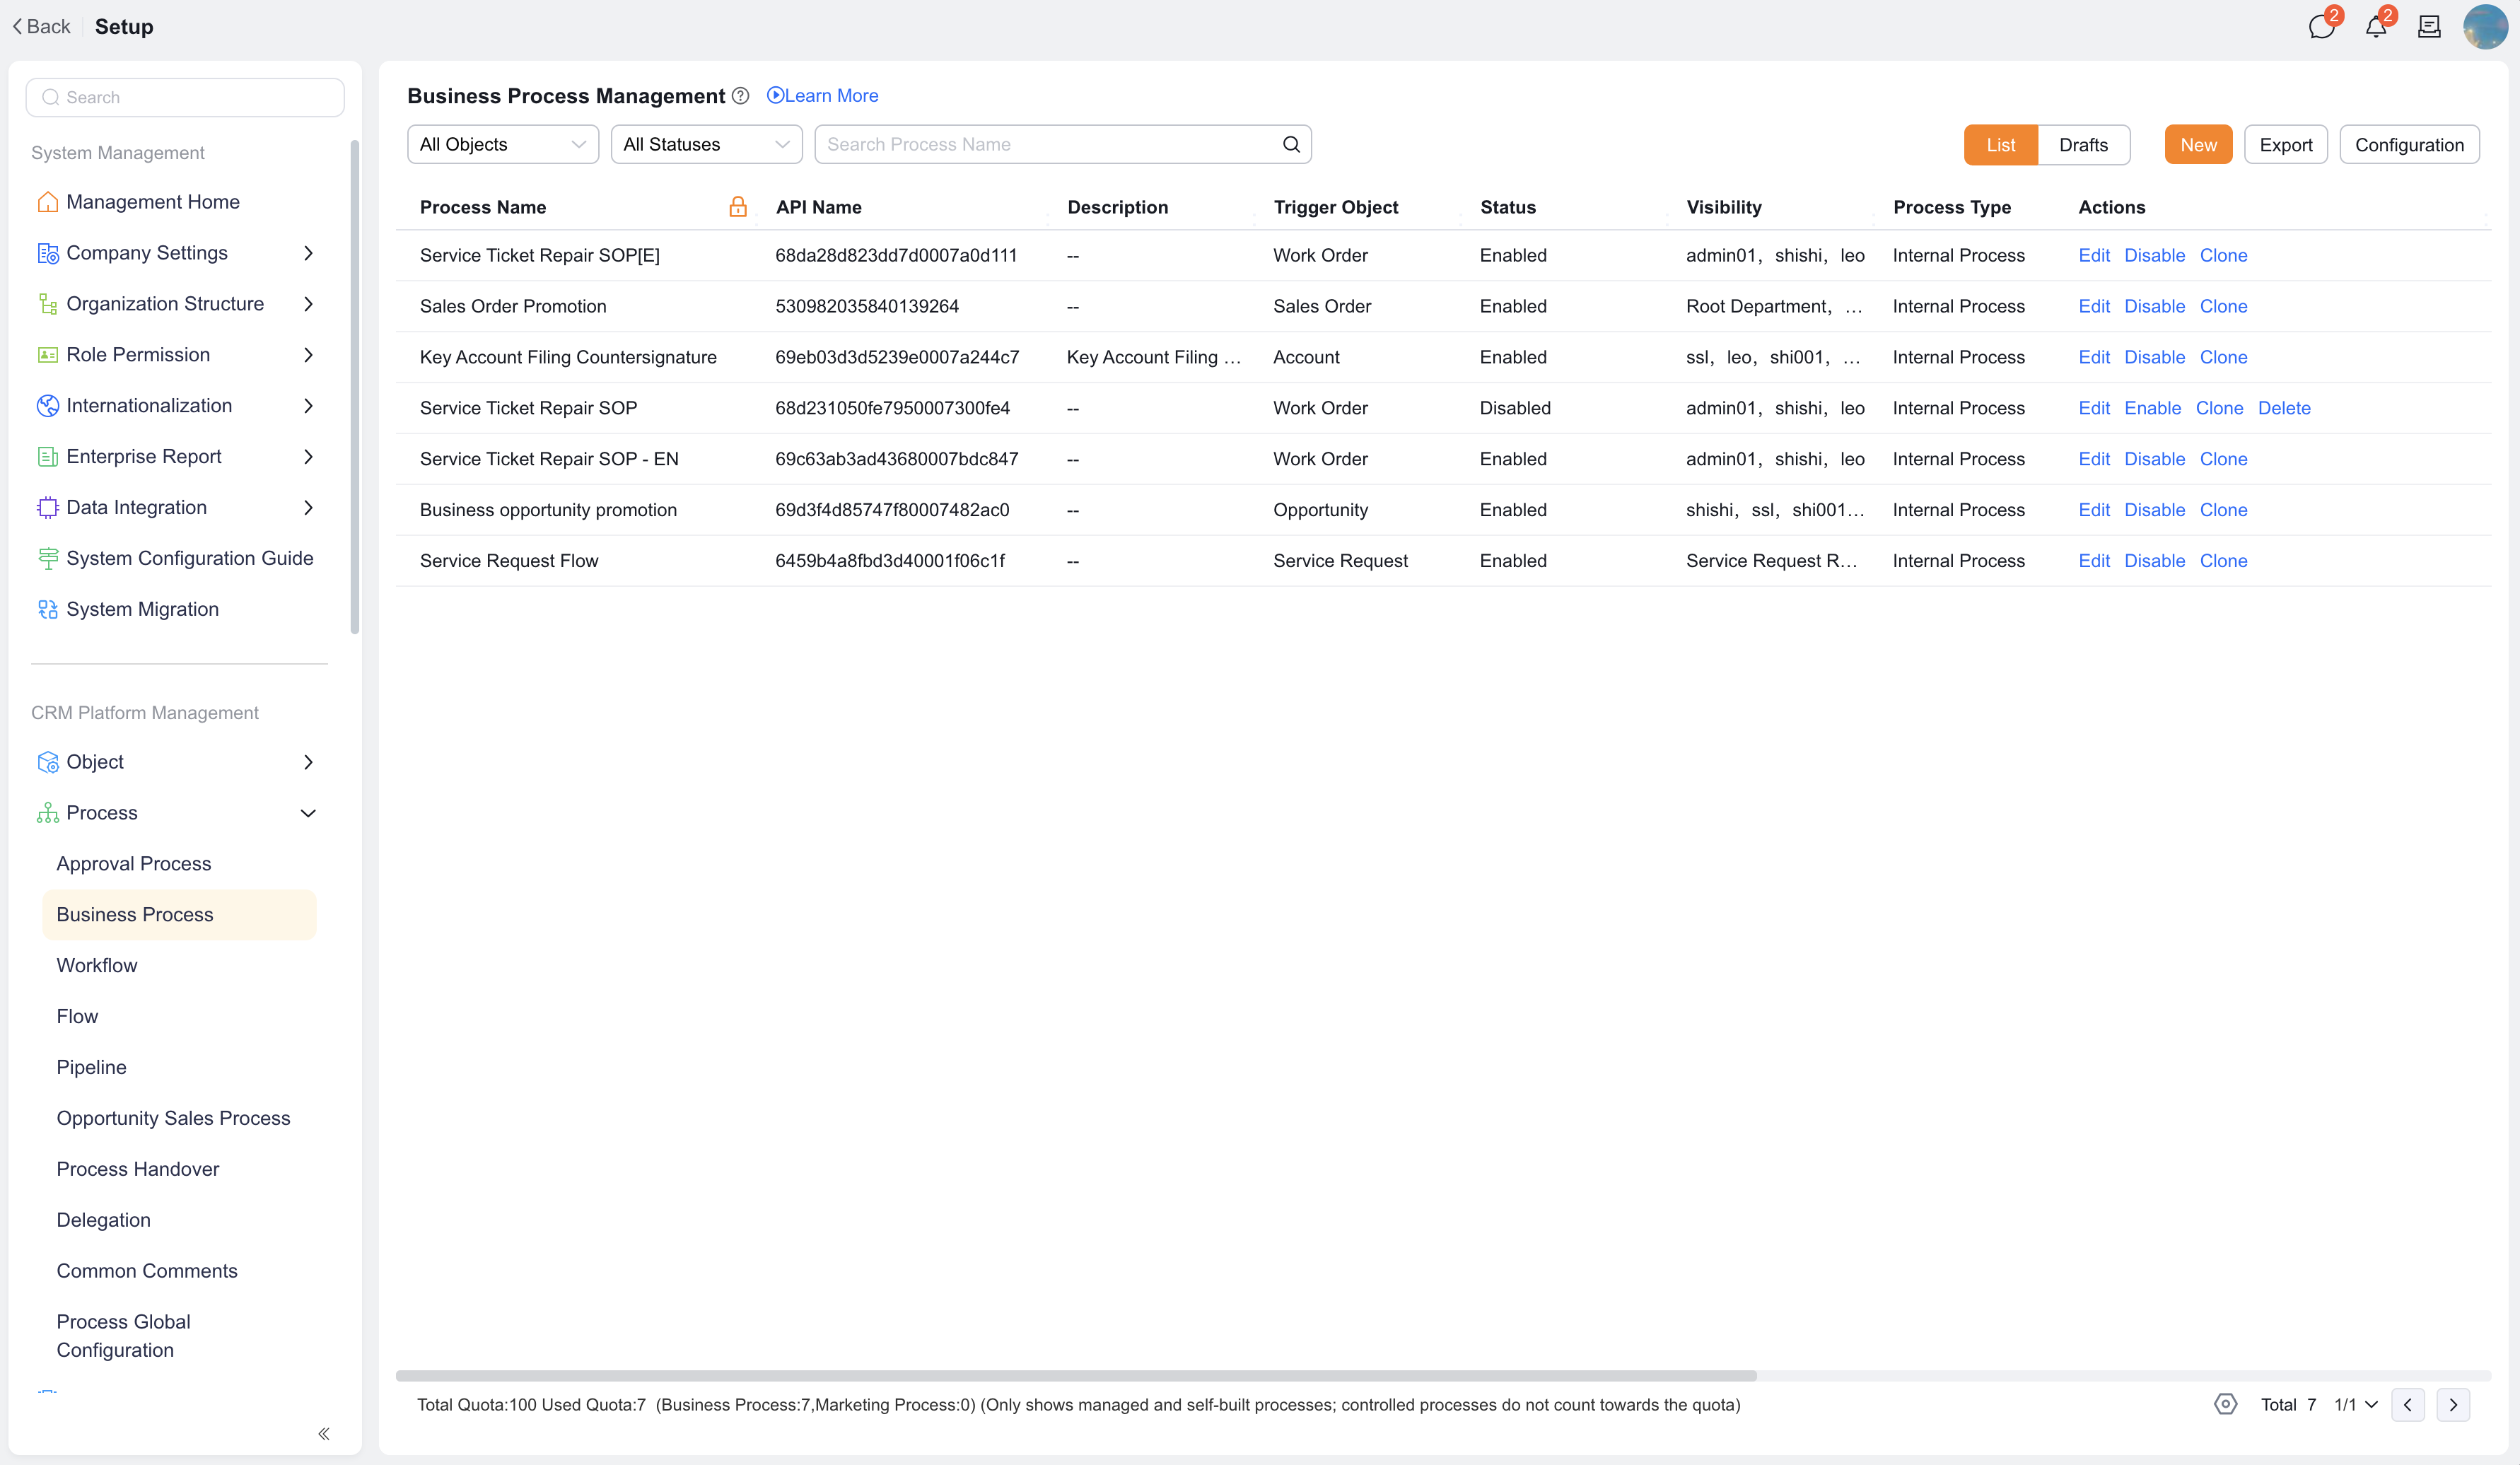
Task: Open the Configuration button
Action: 2409,145
